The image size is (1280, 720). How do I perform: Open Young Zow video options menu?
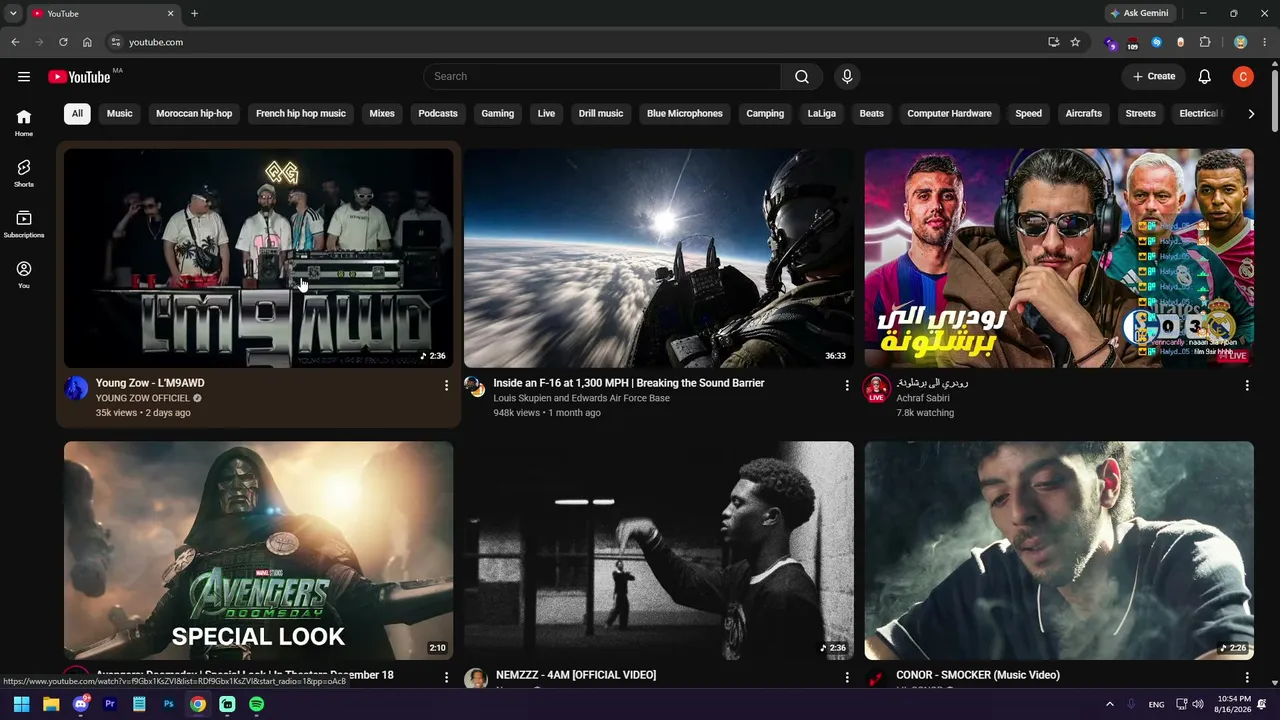(446, 385)
